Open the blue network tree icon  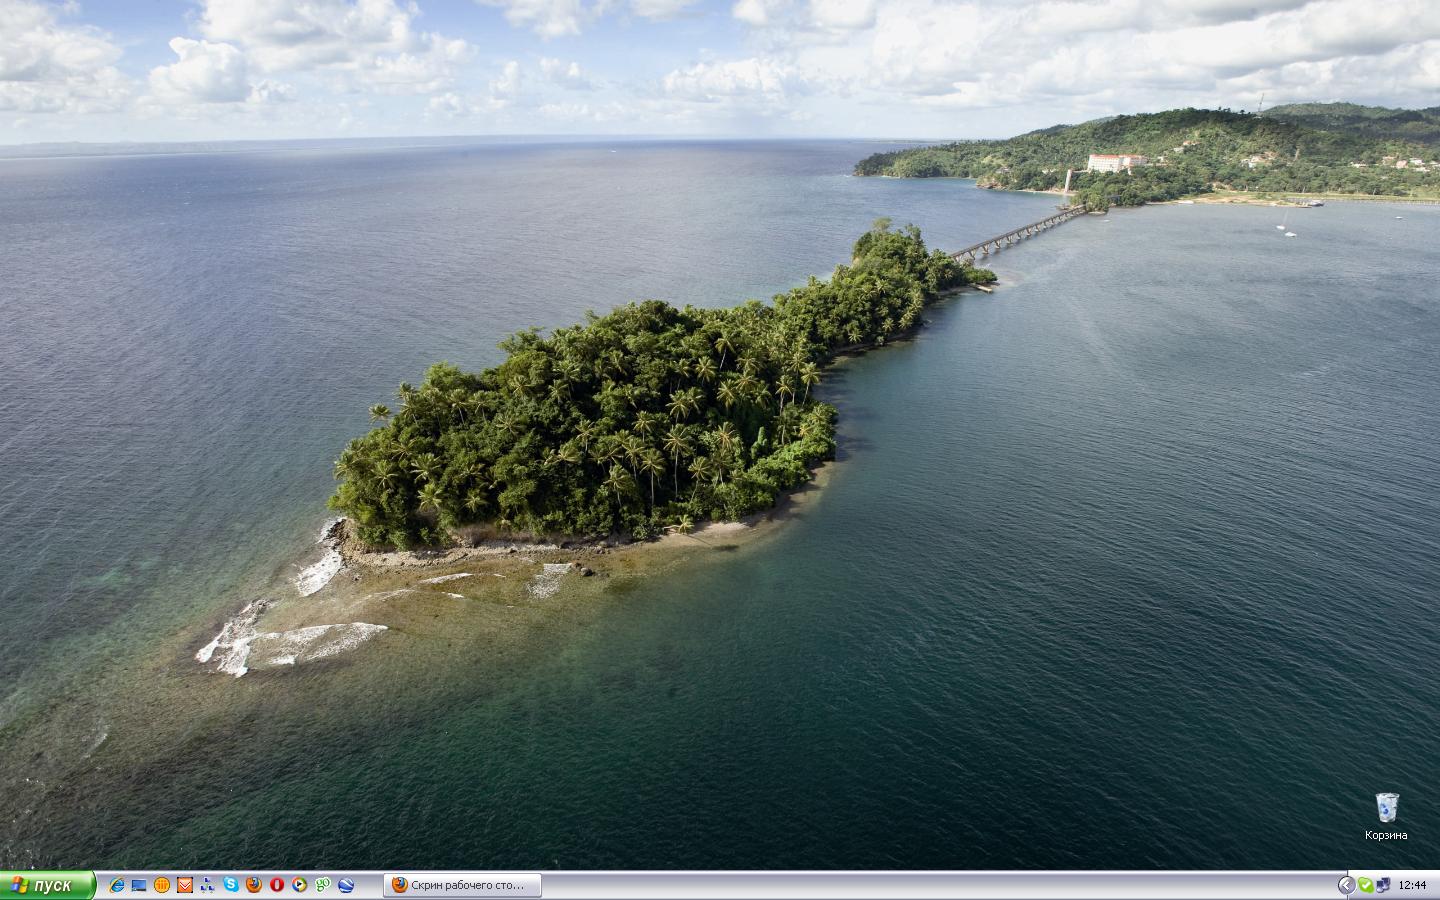(x=208, y=885)
